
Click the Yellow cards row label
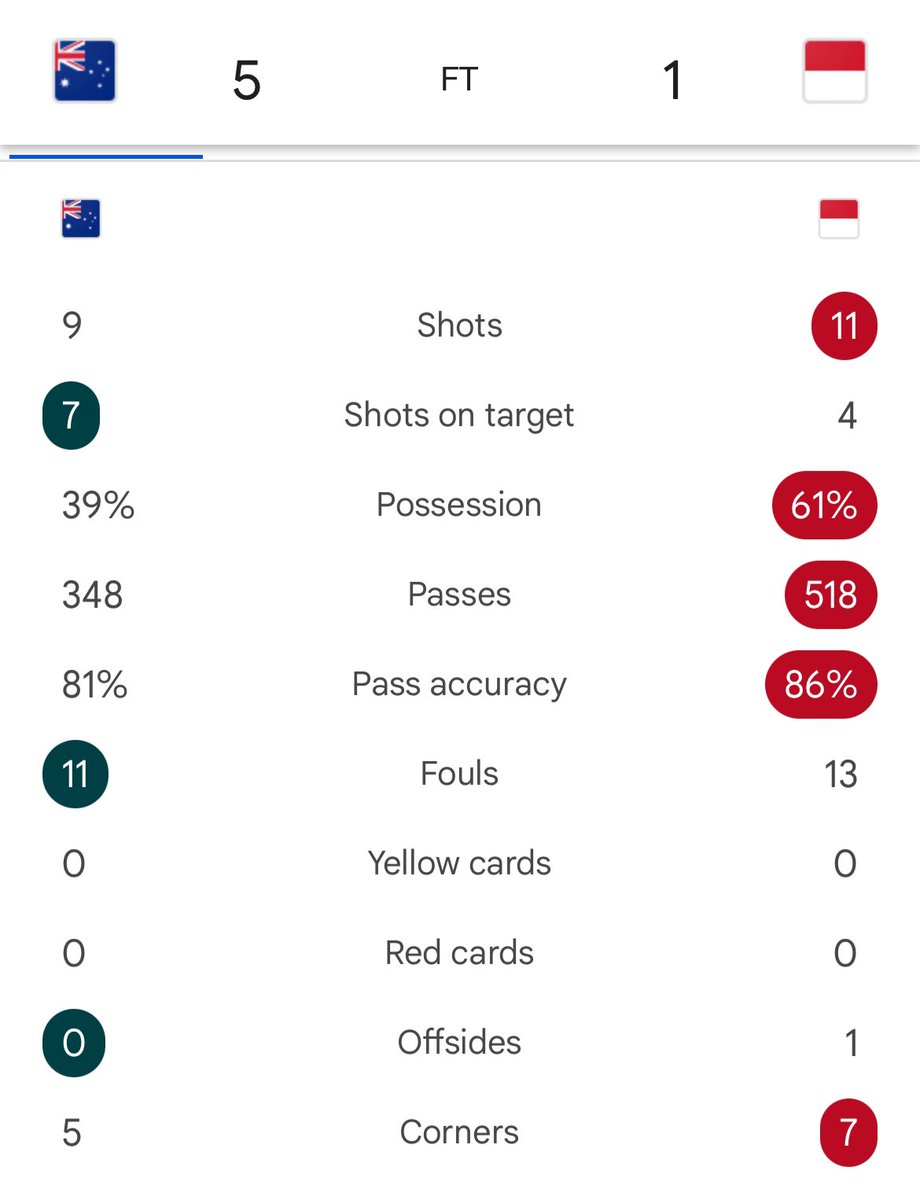(x=459, y=863)
